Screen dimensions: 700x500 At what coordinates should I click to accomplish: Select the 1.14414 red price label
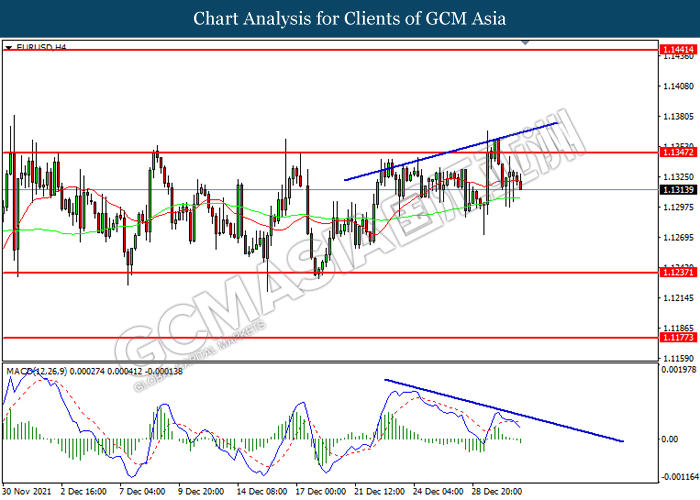pyautogui.click(x=678, y=50)
